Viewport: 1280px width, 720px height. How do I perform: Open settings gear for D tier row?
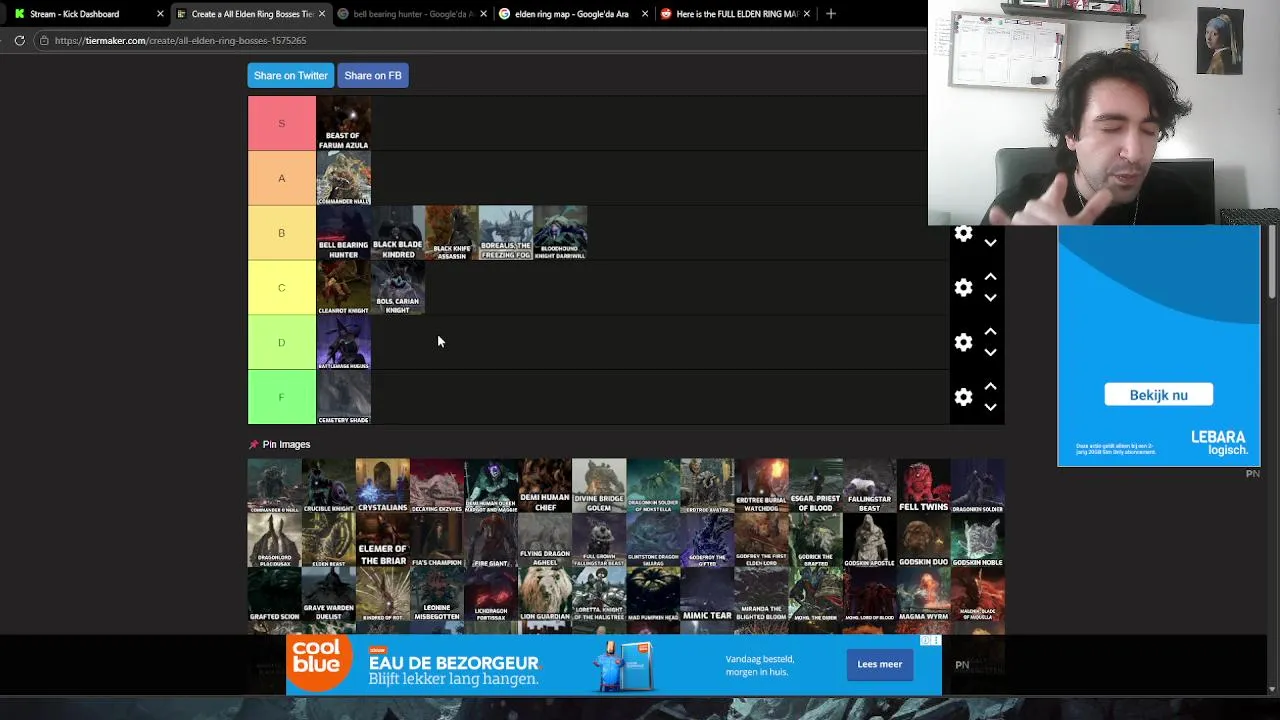click(963, 343)
